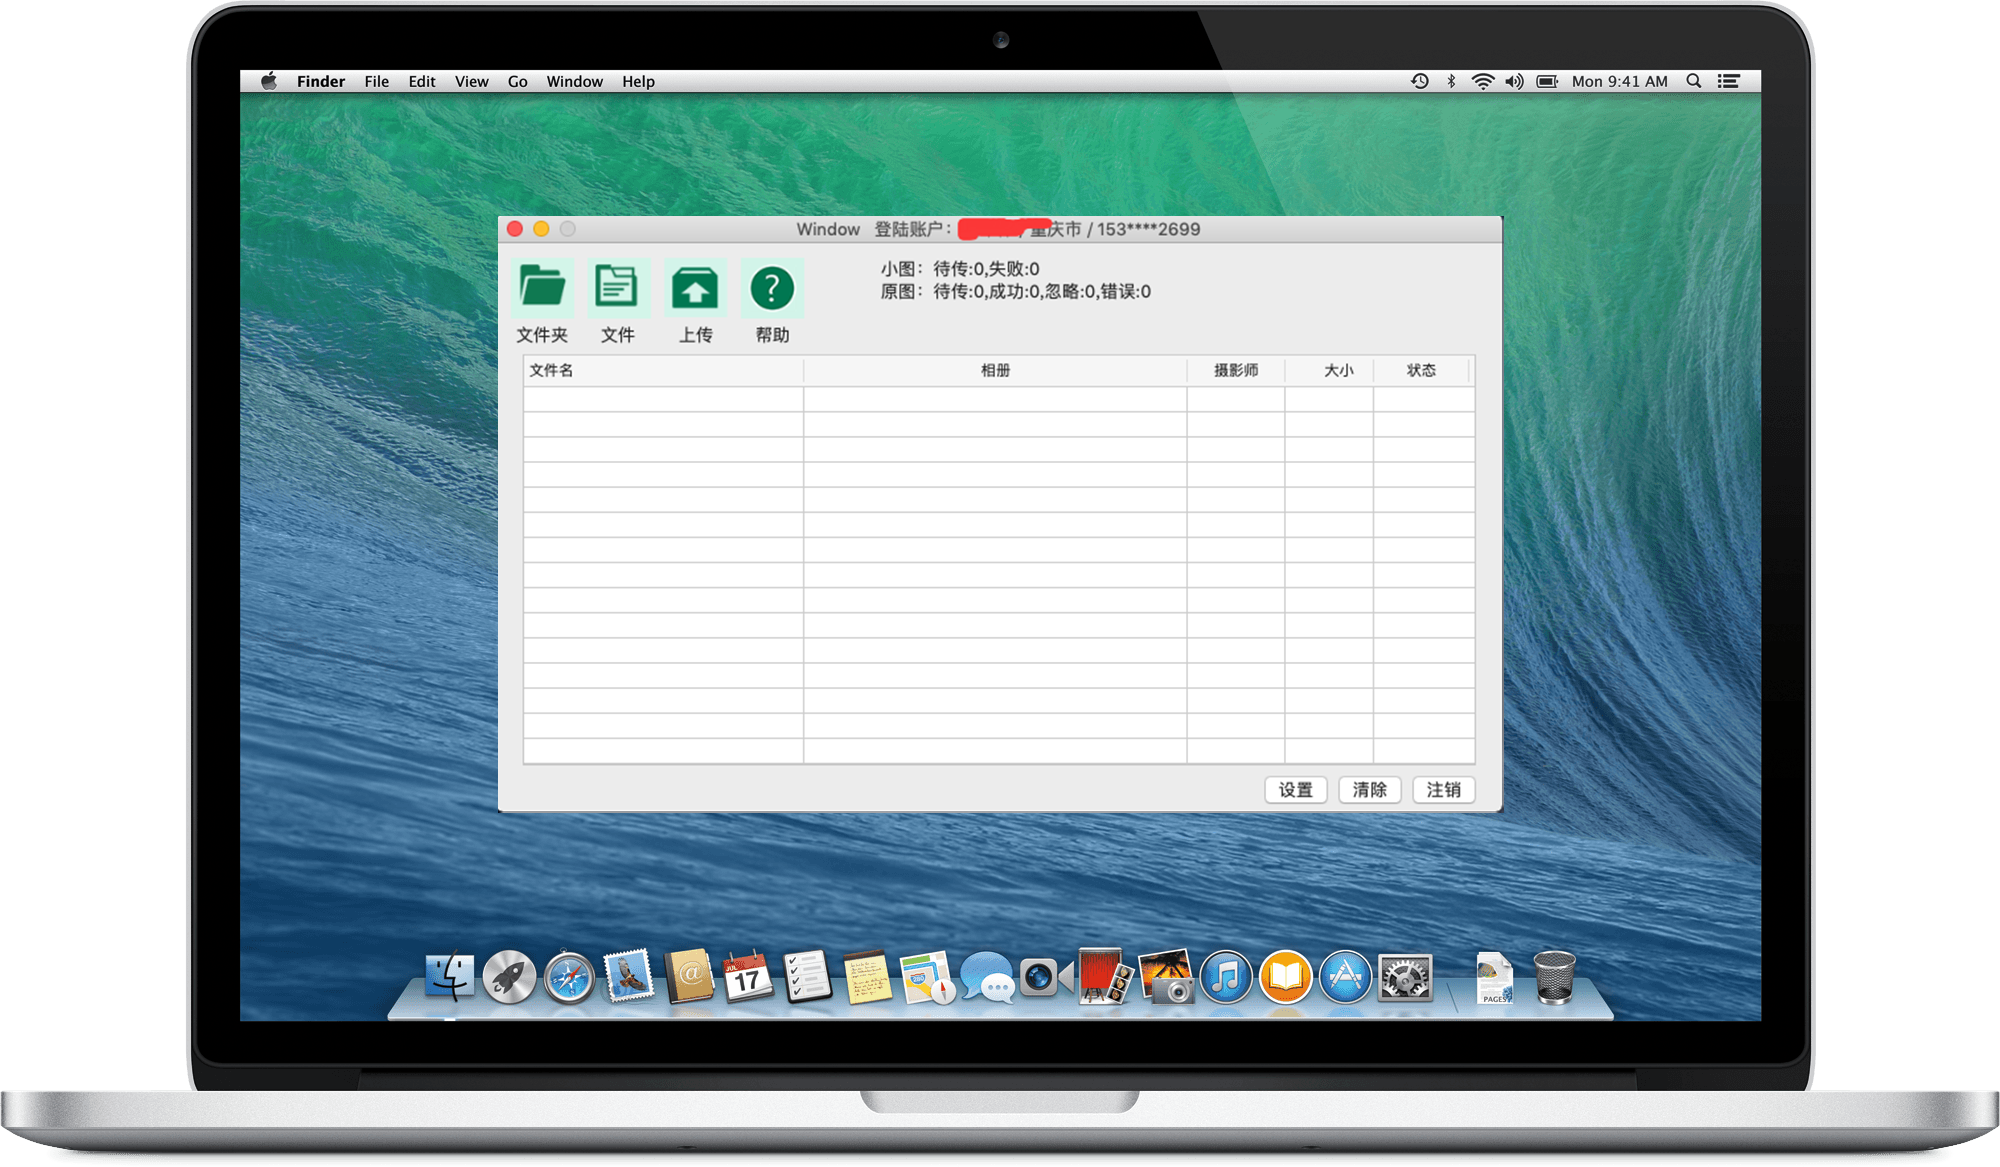
Task: Open Maps icon in Dock
Action: click(x=926, y=977)
